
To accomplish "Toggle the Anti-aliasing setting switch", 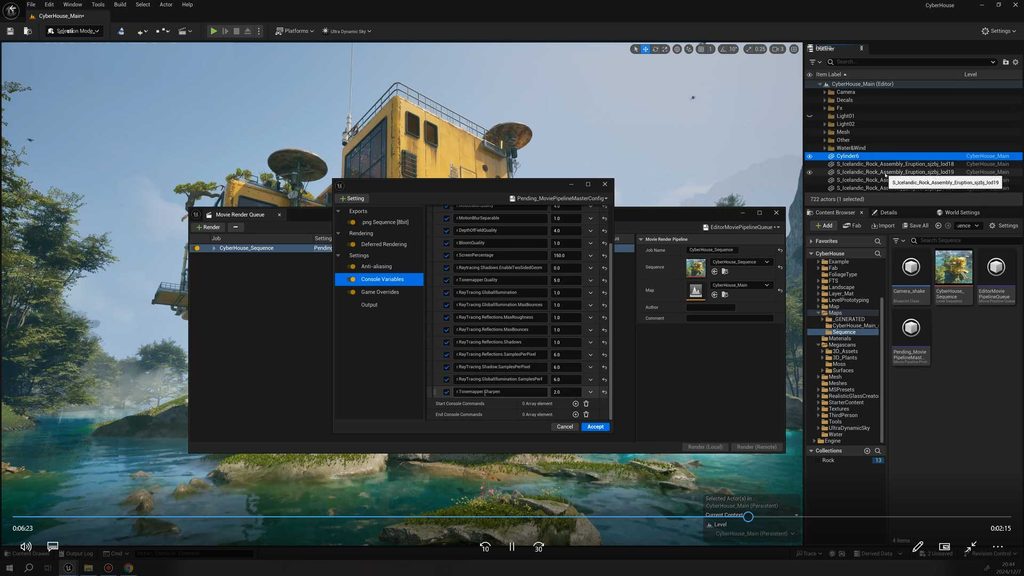I will point(353,266).
